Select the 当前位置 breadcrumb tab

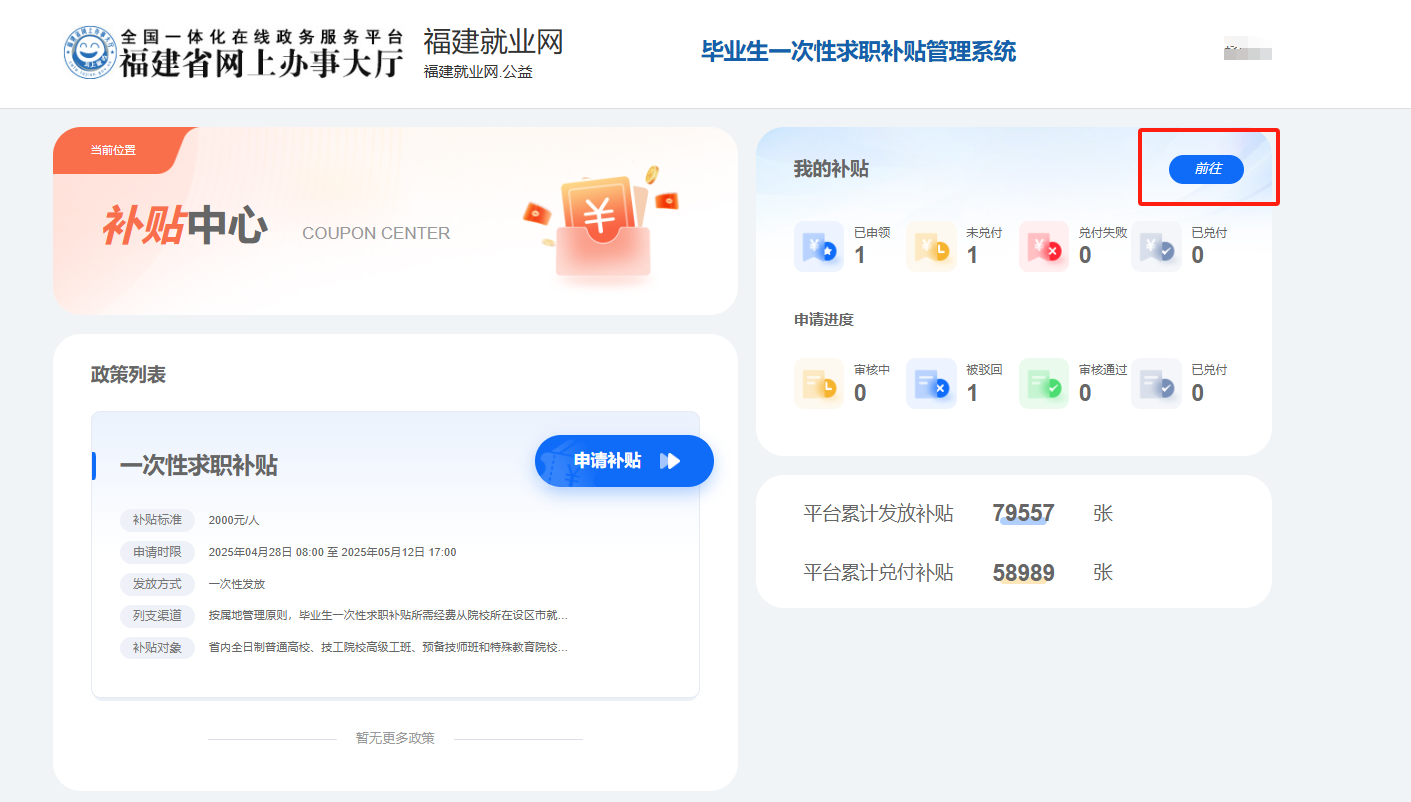pos(113,151)
